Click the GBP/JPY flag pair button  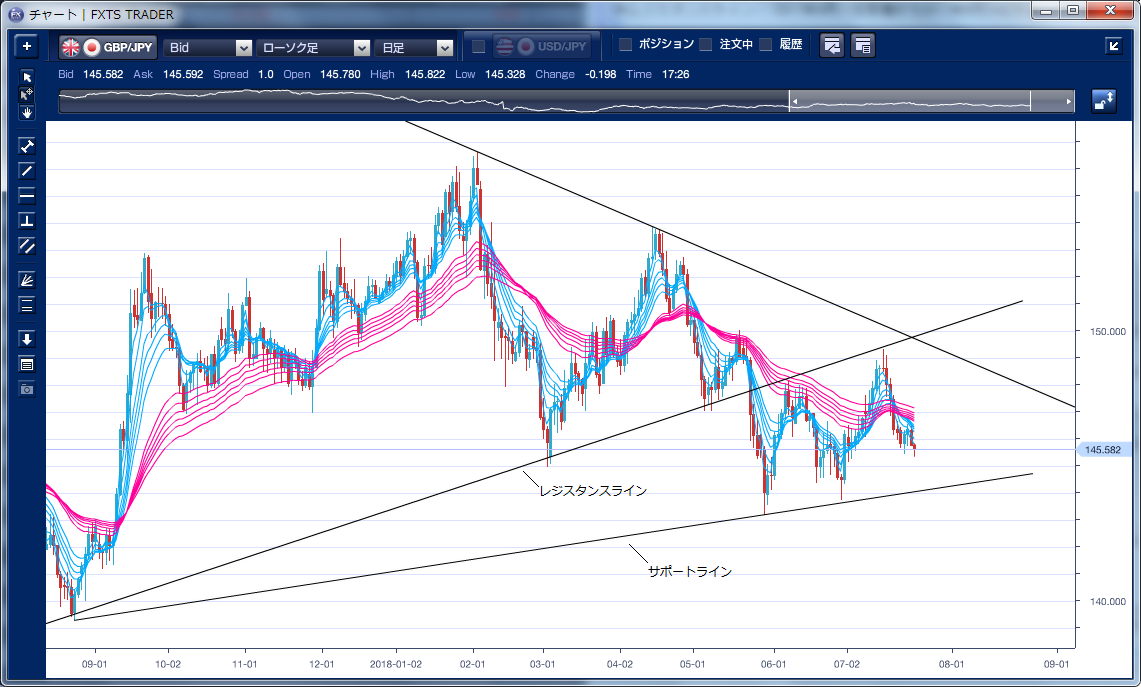pyautogui.click(x=108, y=47)
